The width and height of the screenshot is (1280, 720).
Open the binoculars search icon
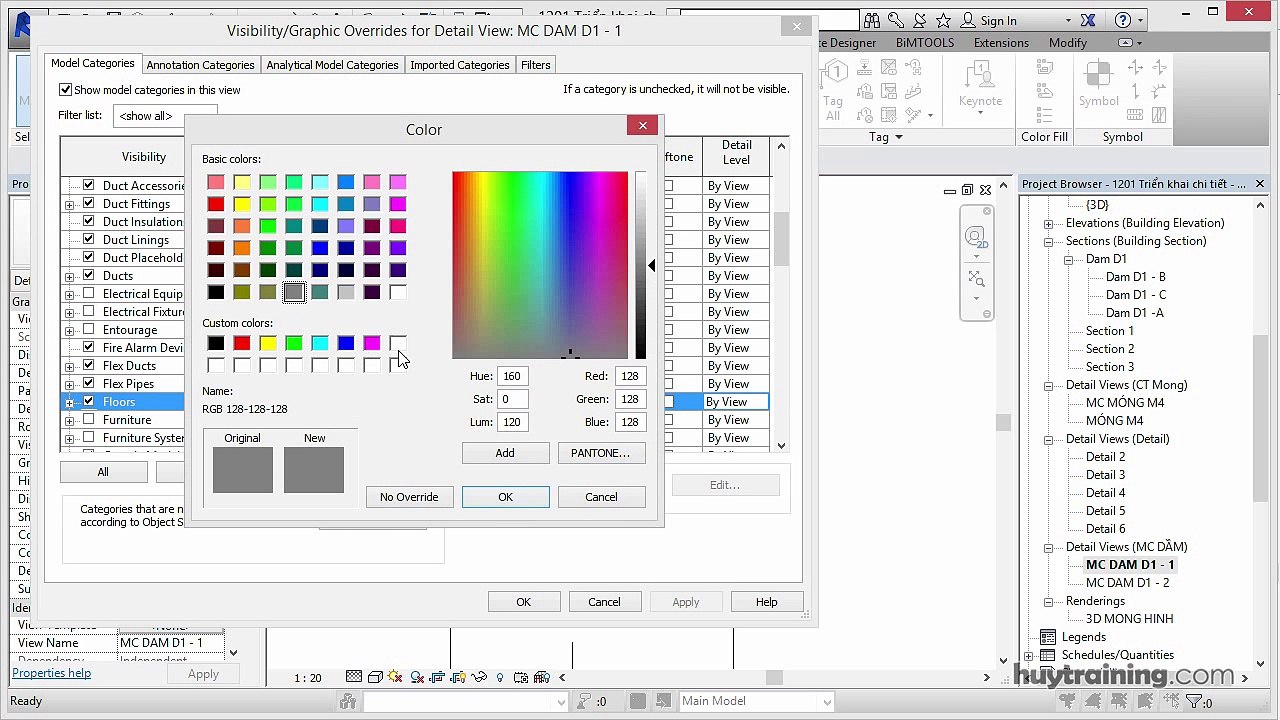click(x=872, y=20)
